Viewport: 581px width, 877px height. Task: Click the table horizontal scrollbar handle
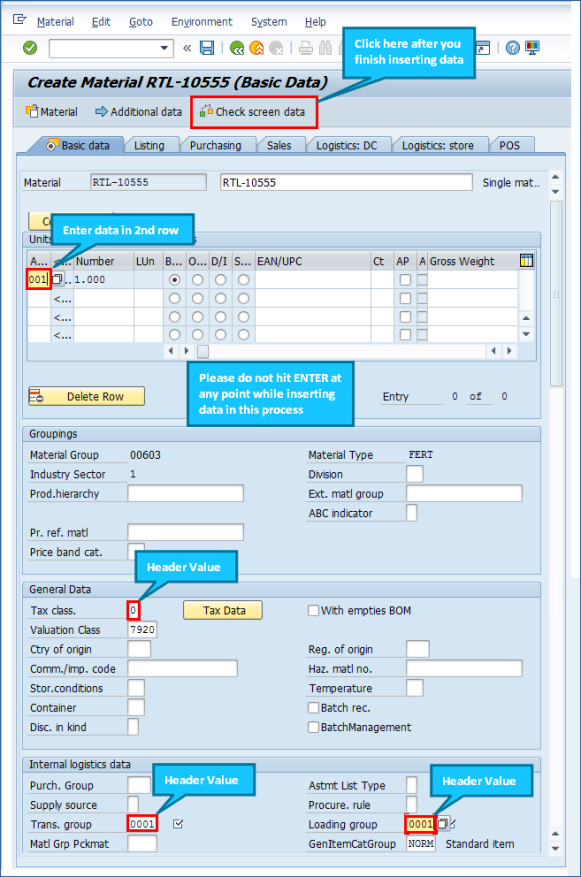203,351
